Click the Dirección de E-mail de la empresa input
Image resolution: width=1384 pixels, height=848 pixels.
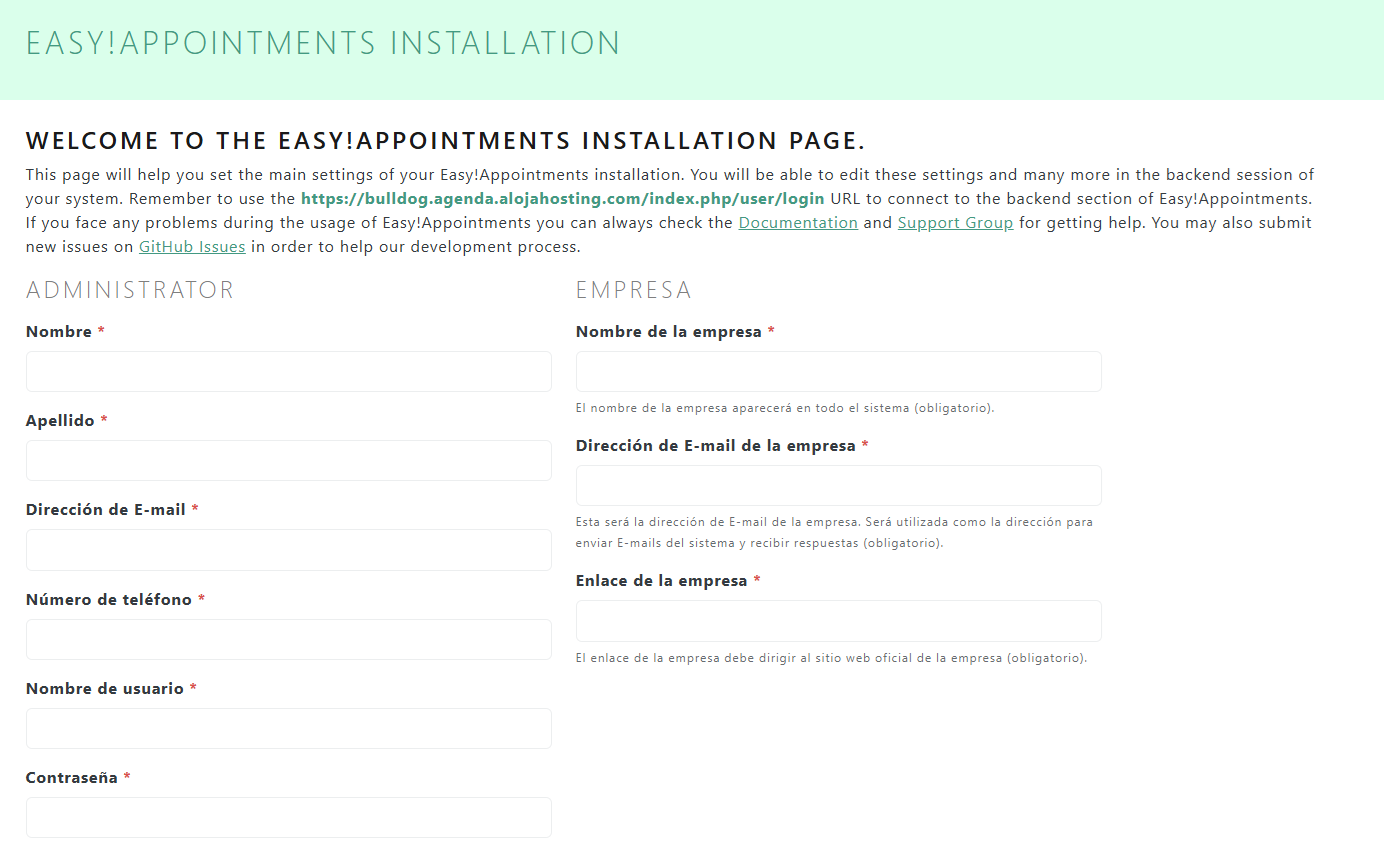[x=838, y=485]
